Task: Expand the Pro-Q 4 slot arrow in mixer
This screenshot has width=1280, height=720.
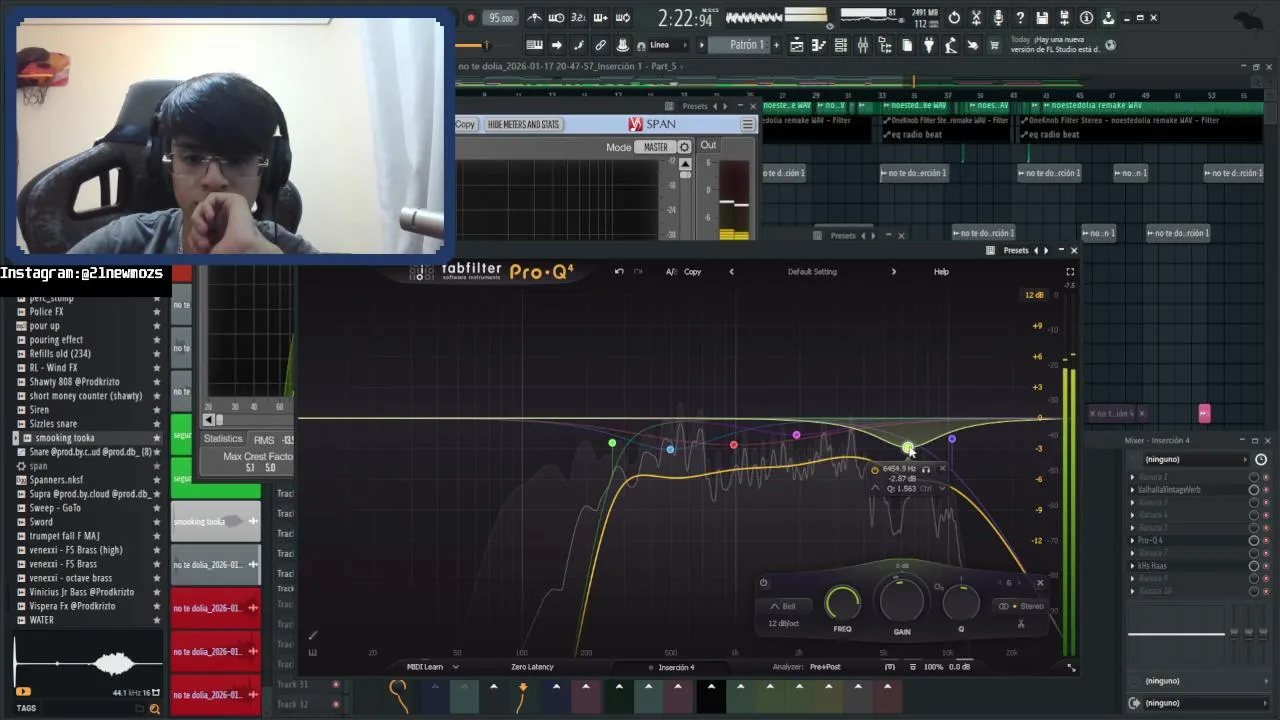Action: [1133, 540]
